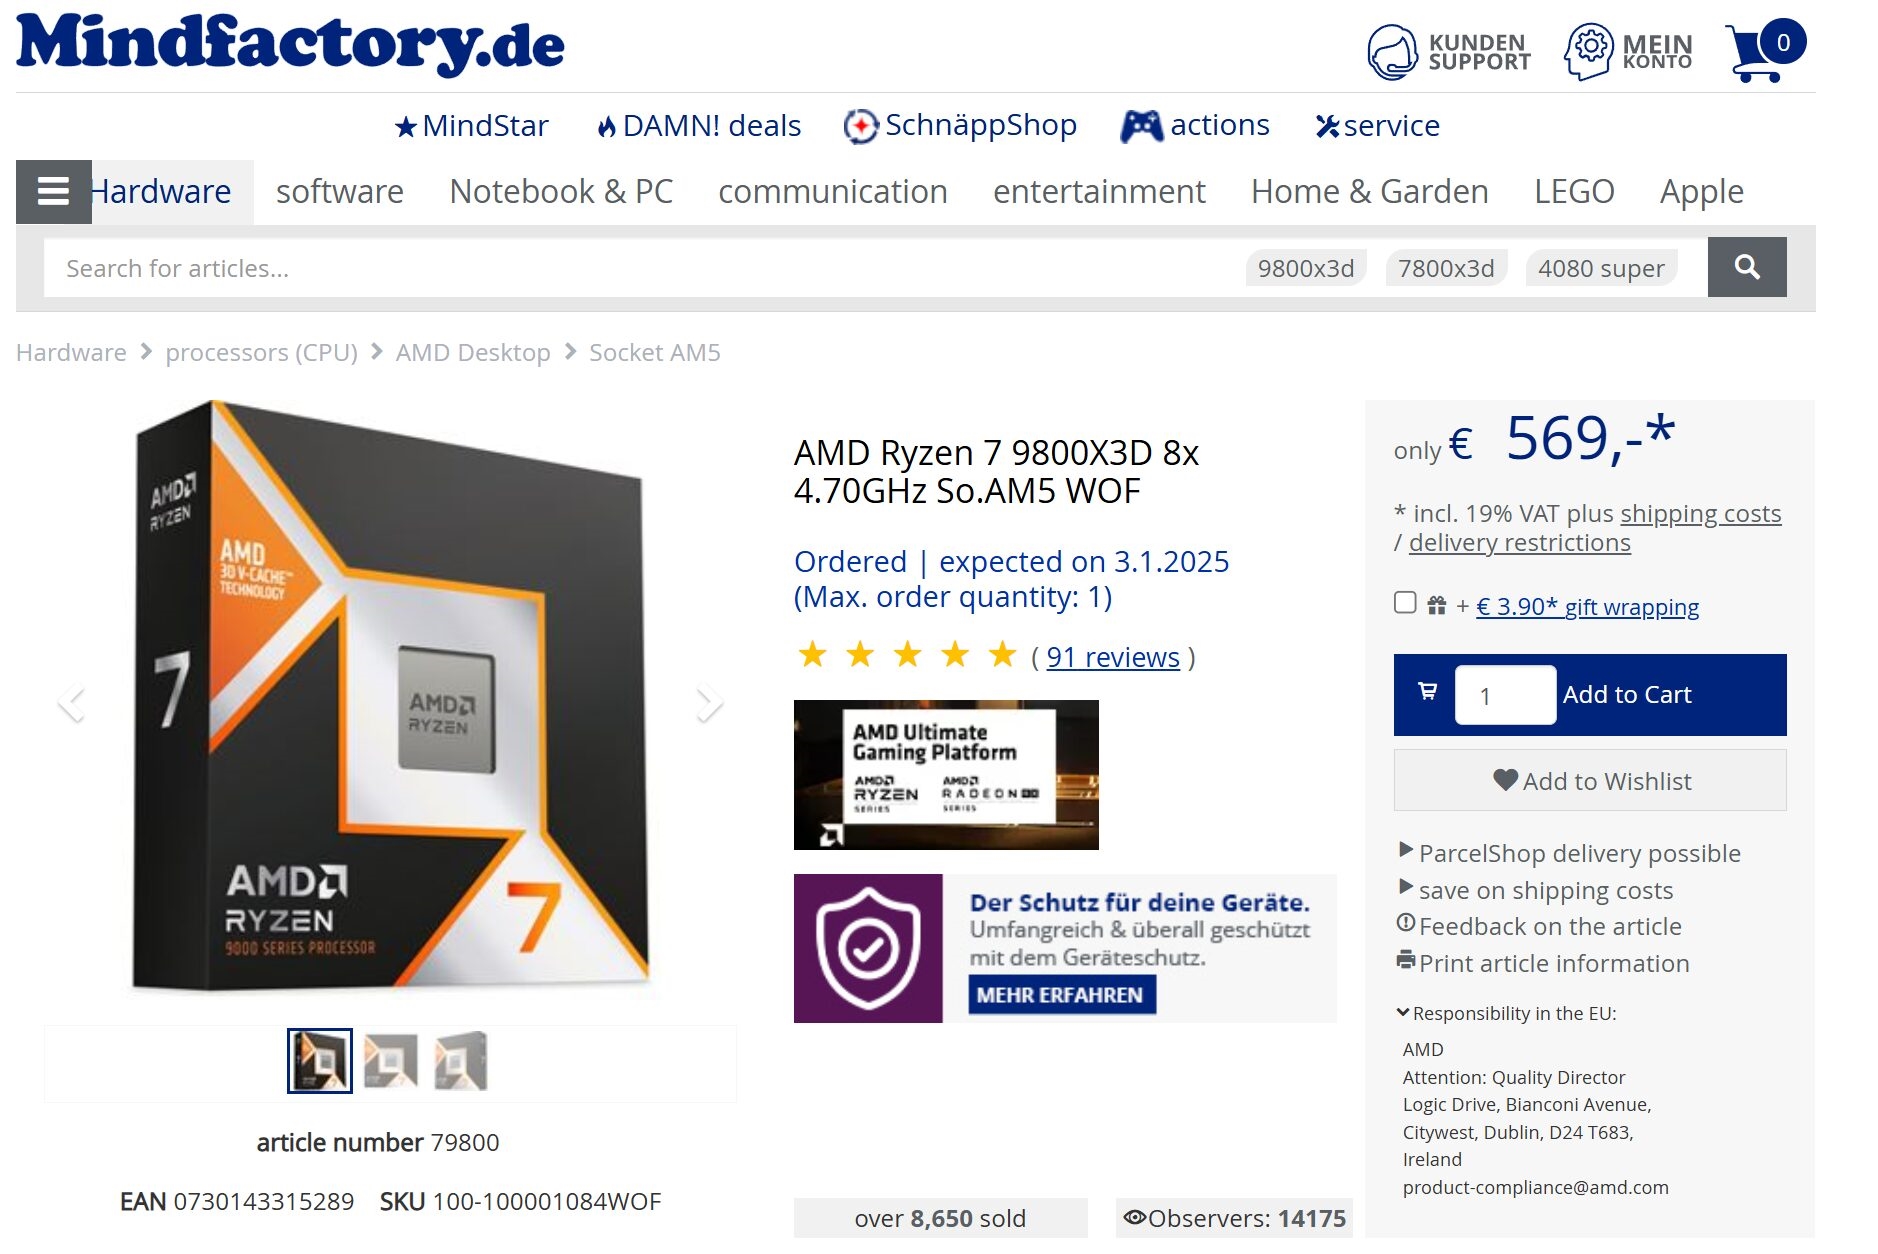This screenshot has width=1878, height=1254.
Task: Open Mein Konto gear icon
Action: point(1589,52)
